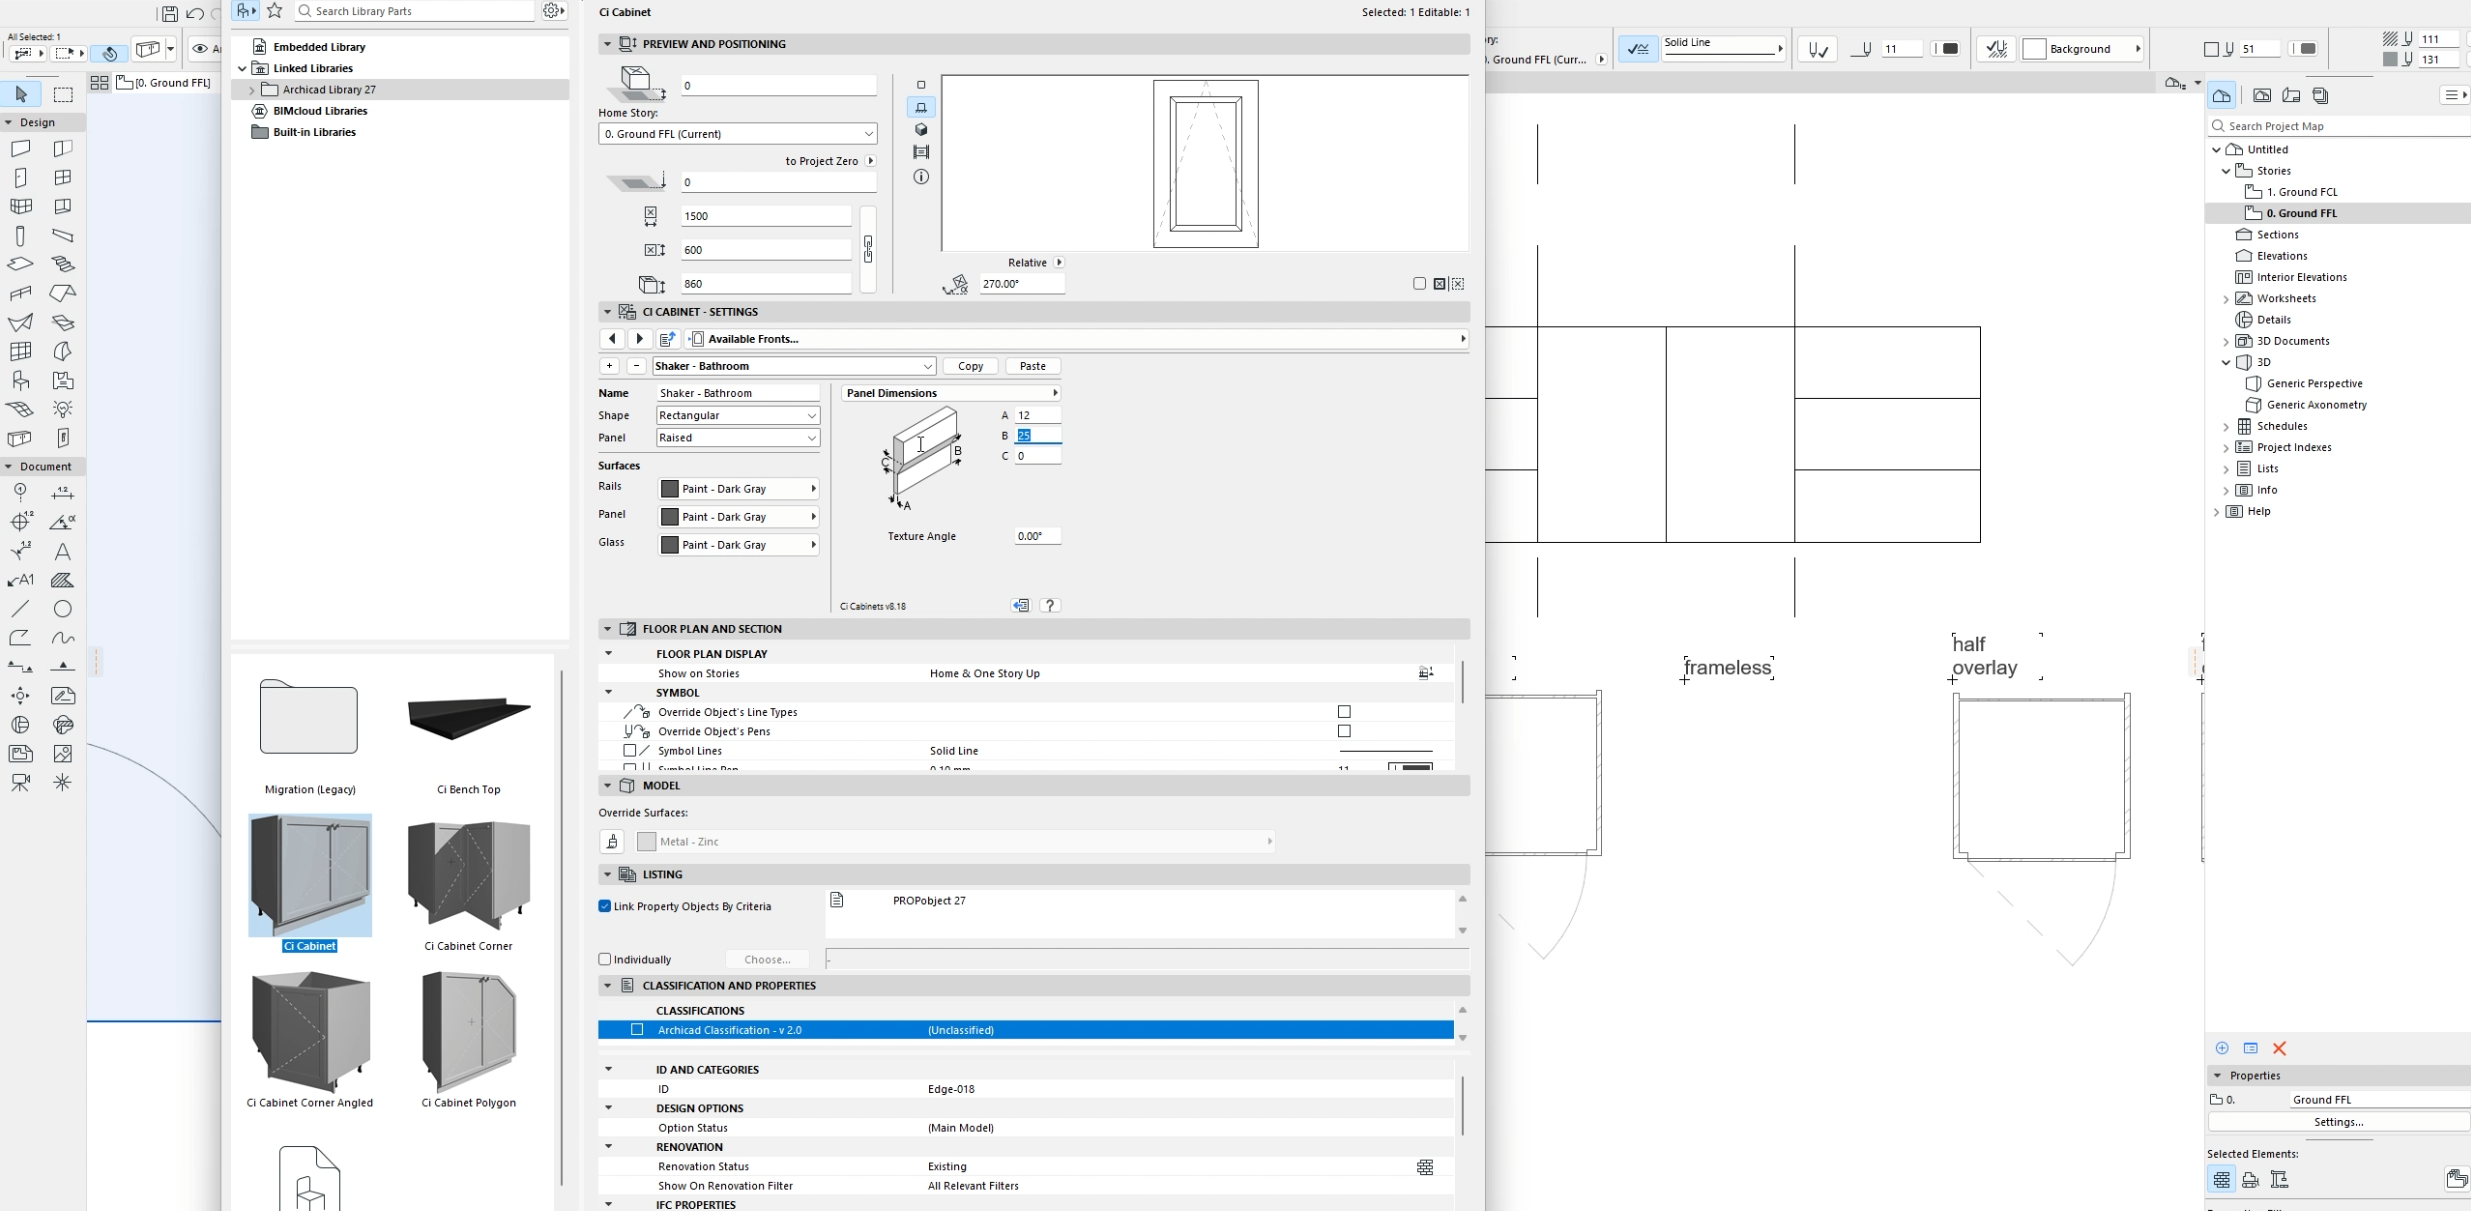This screenshot has height=1211, width=2471.
Task: Select the Marquee tool
Action: 63,94
